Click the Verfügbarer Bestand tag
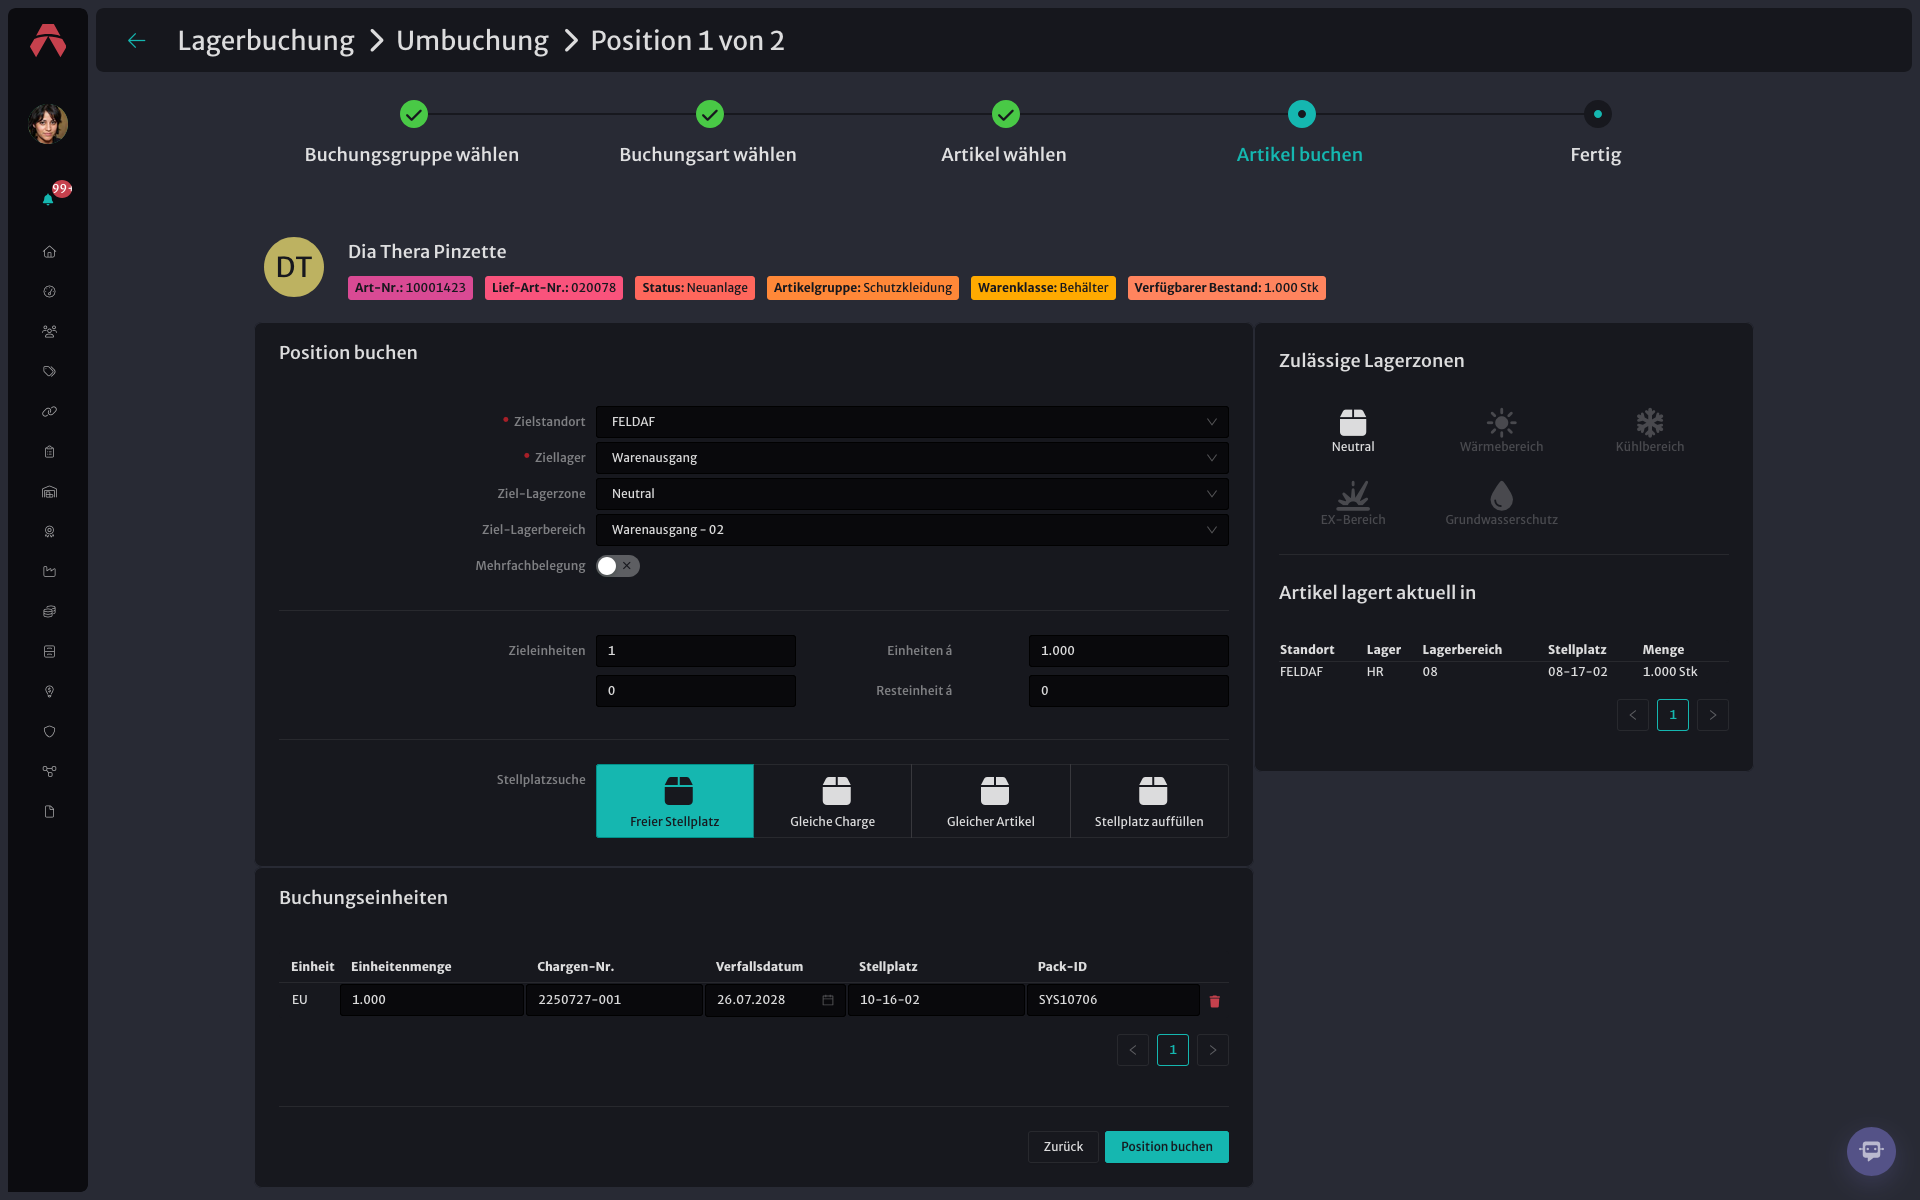The image size is (1920, 1200). coord(1226,288)
